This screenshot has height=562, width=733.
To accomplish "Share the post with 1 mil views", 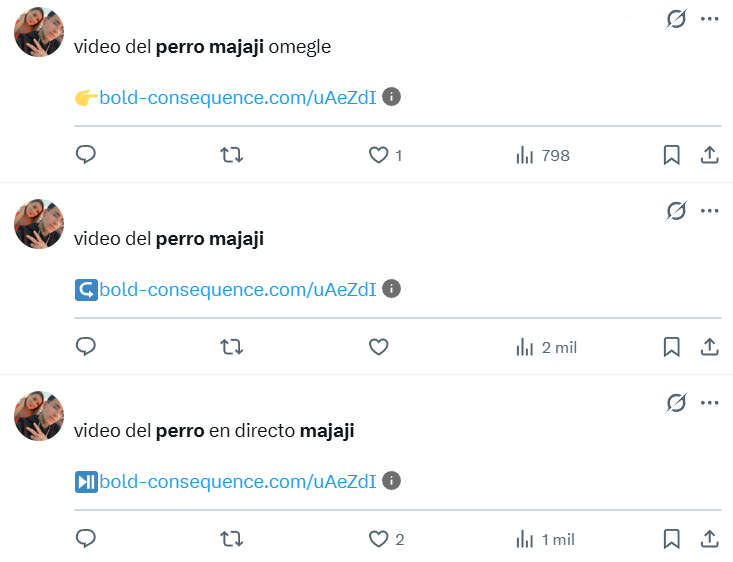I will pyautogui.click(x=709, y=539).
